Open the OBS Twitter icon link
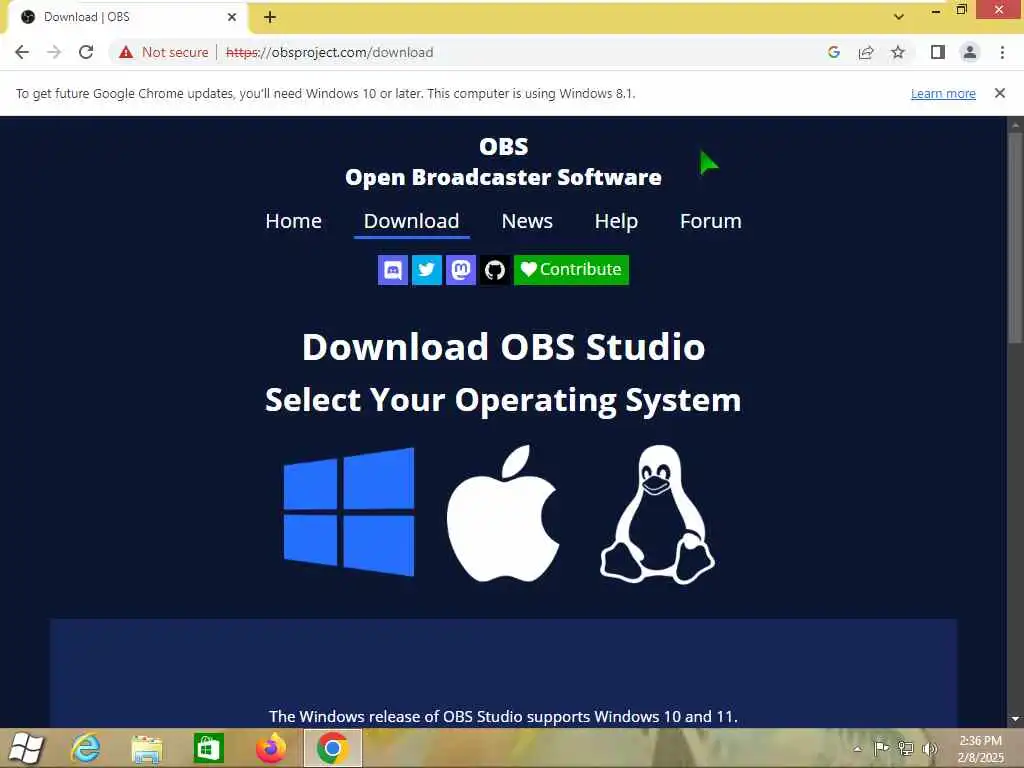This screenshot has height=768, width=1024. pos(426,270)
